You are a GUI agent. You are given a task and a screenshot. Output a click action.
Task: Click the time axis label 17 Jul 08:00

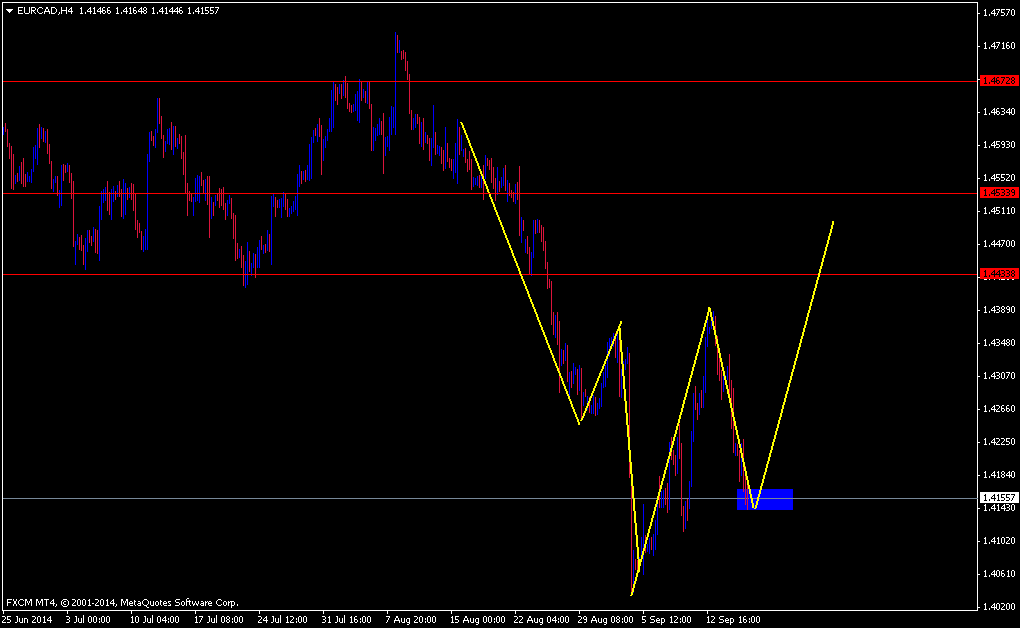click(x=219, y=620)
